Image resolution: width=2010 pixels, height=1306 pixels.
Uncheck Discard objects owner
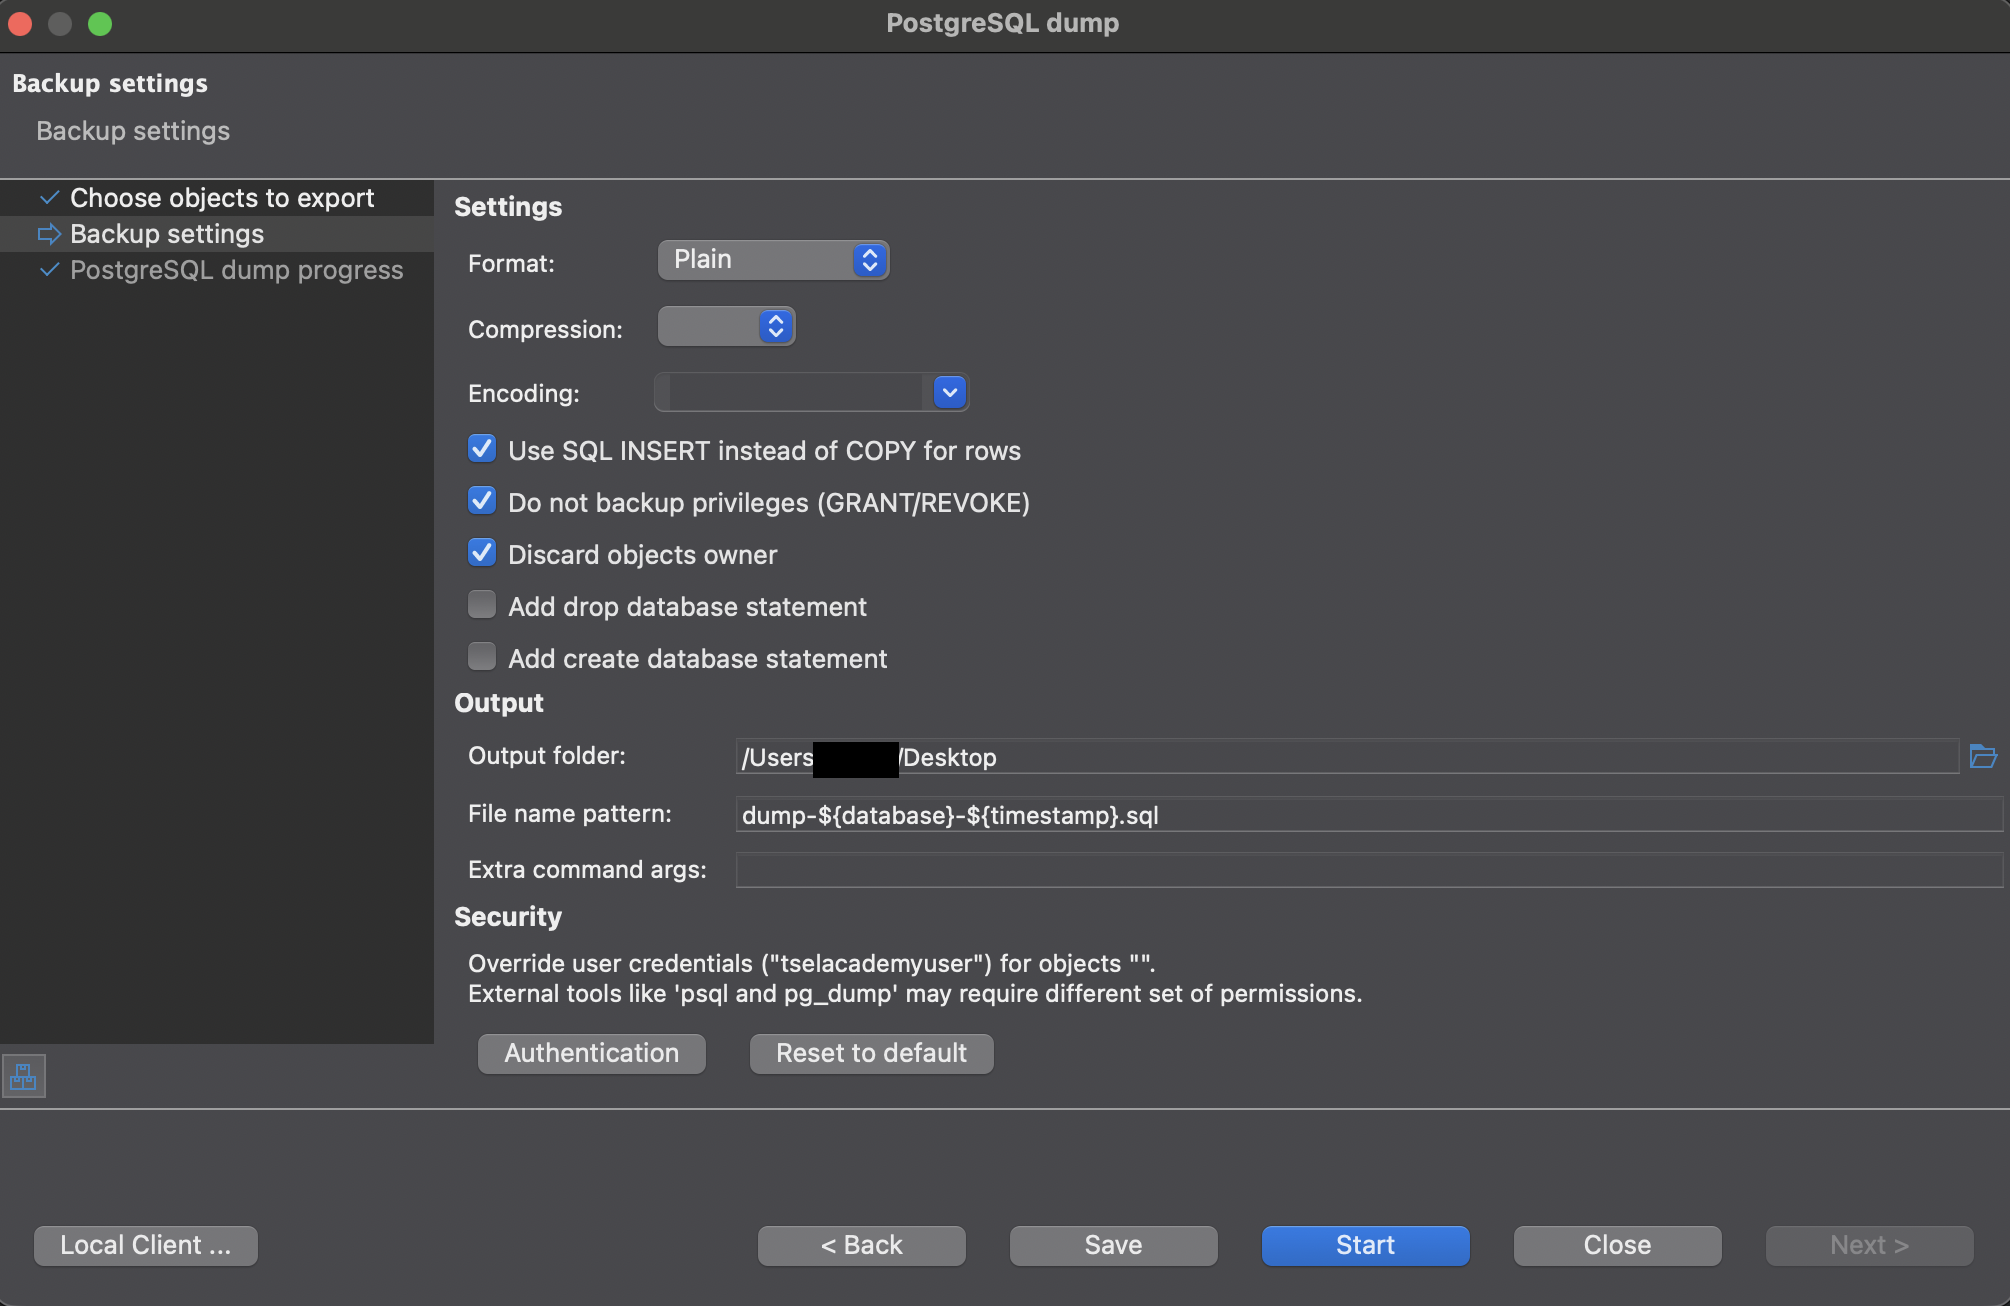click(482, 553)
